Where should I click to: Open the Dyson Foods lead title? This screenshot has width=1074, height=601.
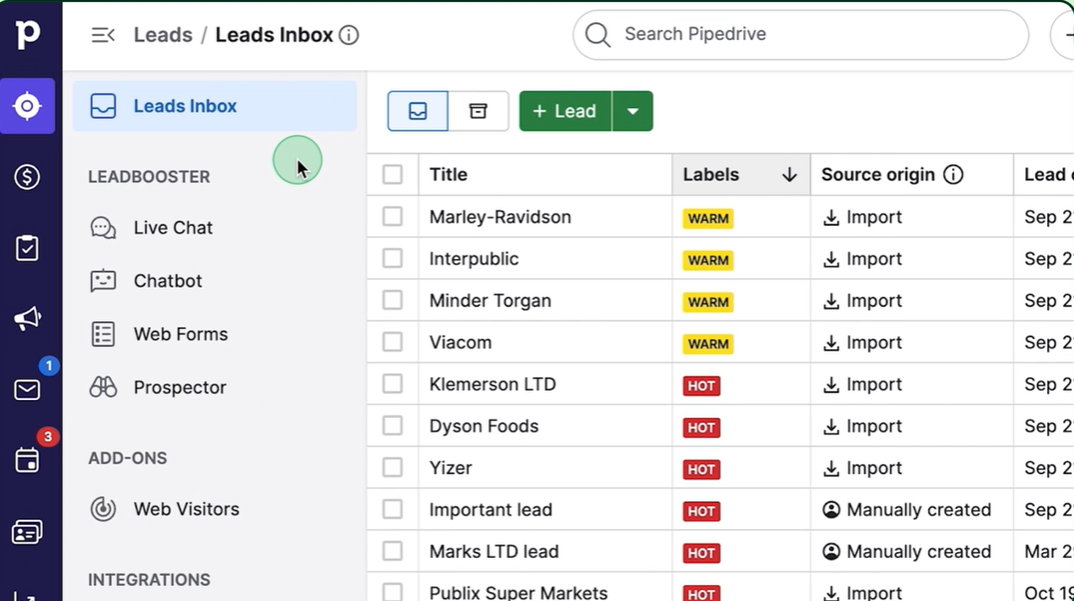484,426
